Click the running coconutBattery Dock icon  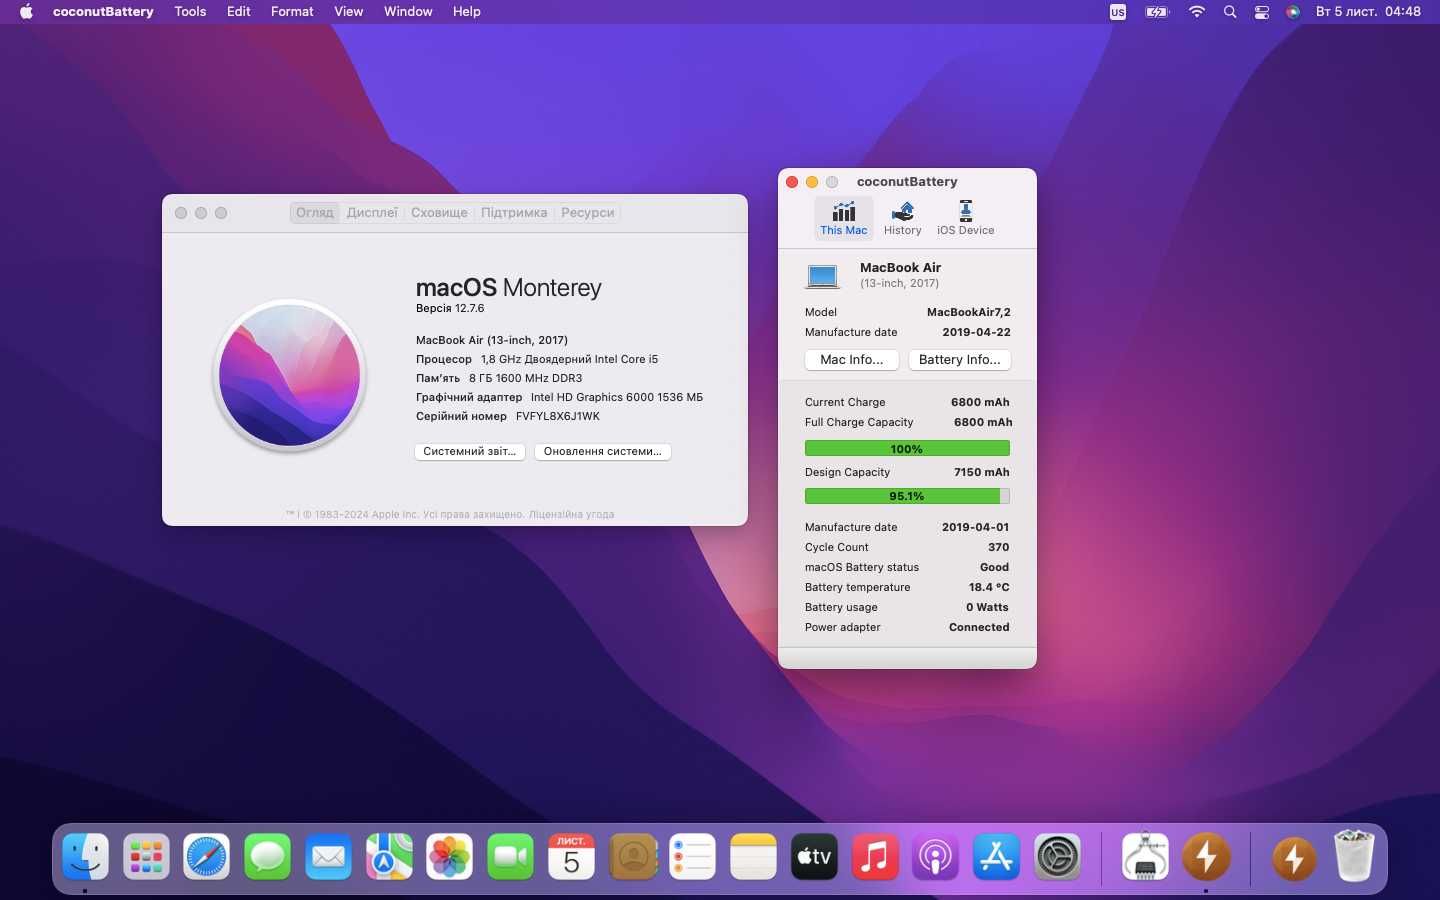point(1206,857)
